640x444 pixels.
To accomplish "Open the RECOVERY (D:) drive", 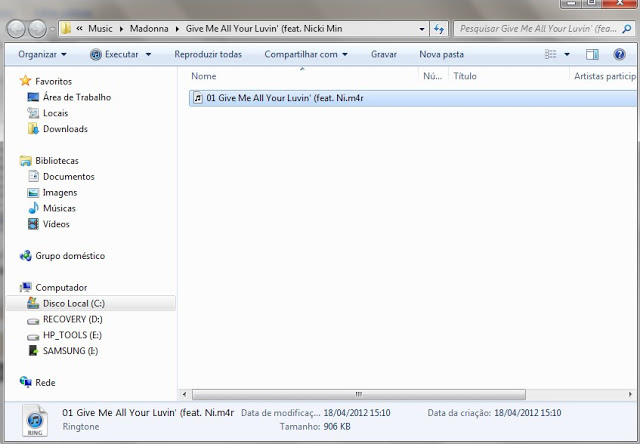I will click(x=72, y=319).
